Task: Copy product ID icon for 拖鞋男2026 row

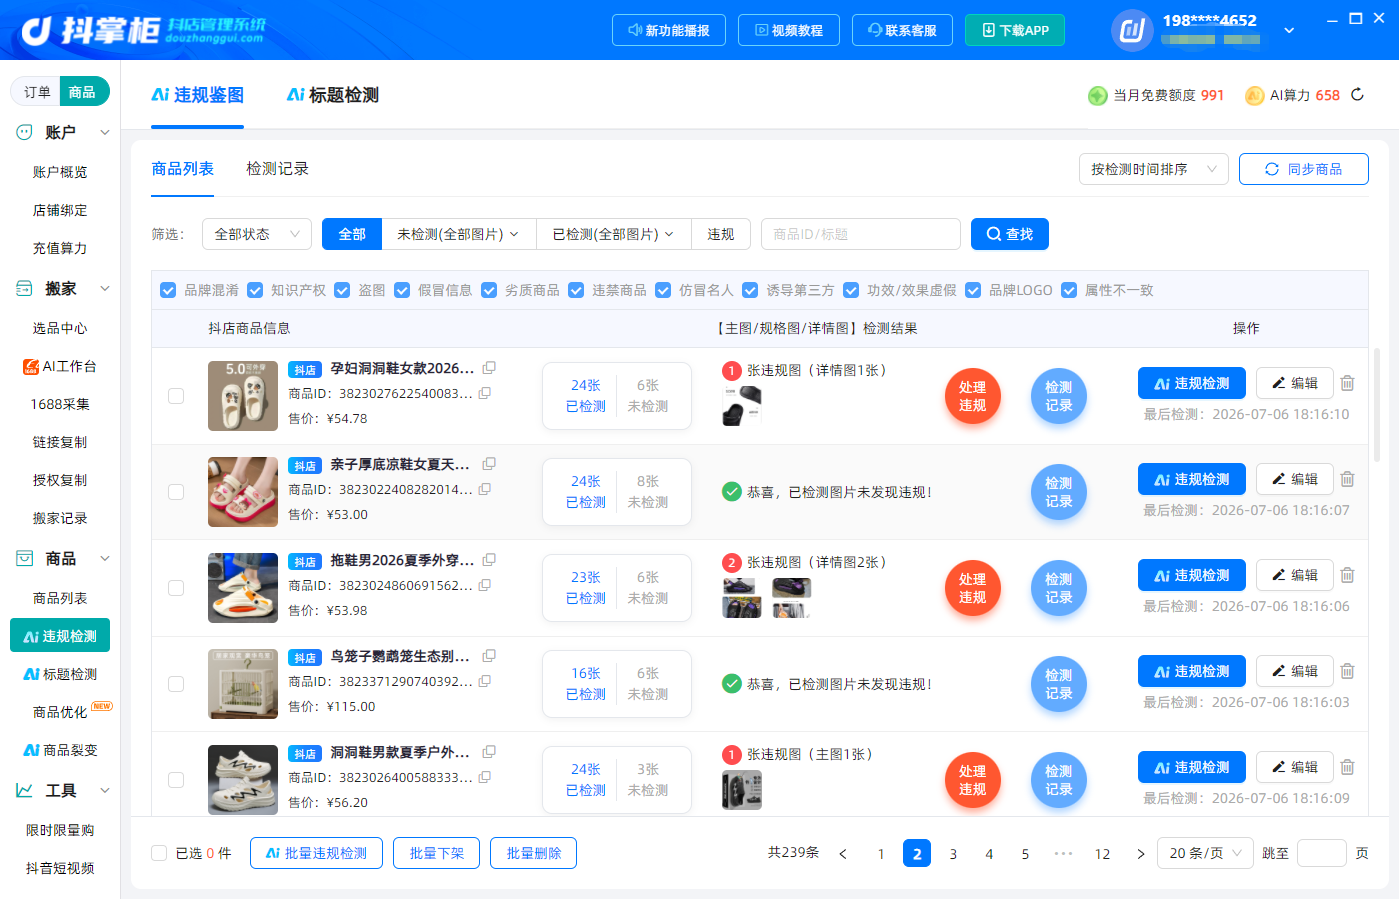Action: click(485, 585)
